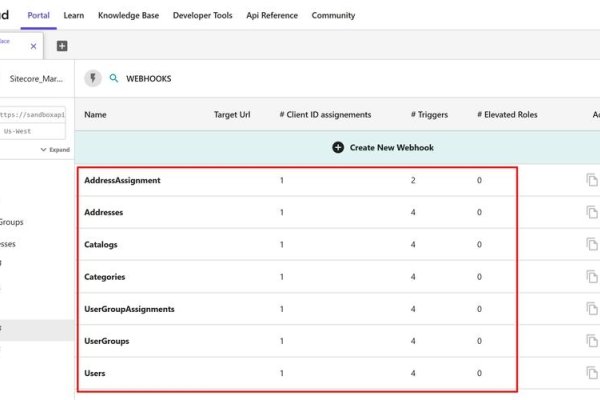The width and height of the screenshot is (600, 400).
Task: Open the UserGroupAssignments webhook
Action: pos(129,309)
